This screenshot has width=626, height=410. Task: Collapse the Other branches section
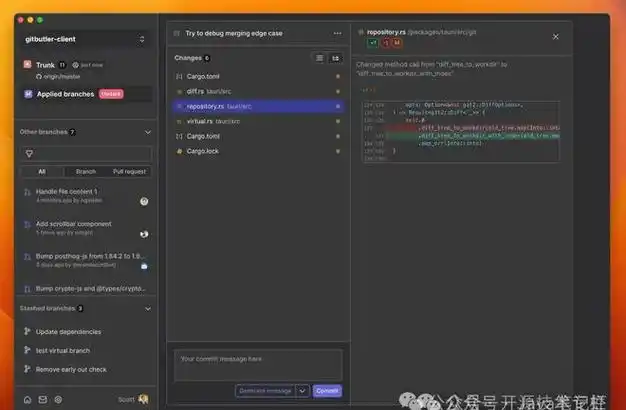pyautogui.click(x=148, y=131)
